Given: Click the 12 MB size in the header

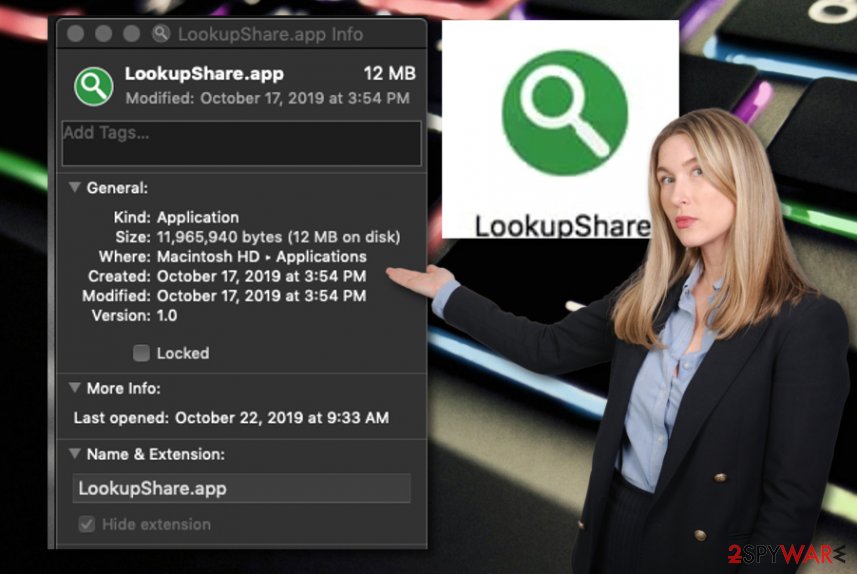Looking at the screenshot, I should point(390,73).
